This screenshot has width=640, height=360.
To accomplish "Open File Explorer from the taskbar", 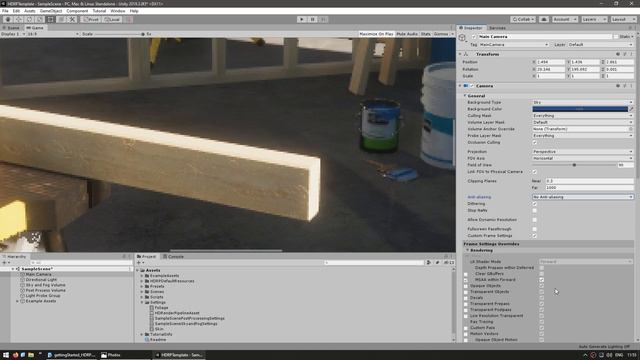I will pos(31,355).
